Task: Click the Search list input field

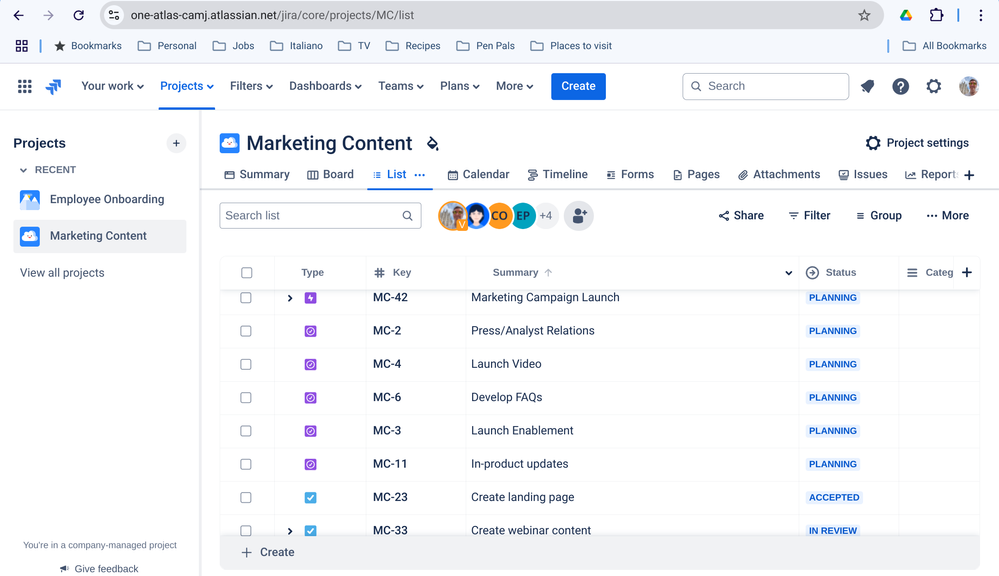Action: point(310,215)
